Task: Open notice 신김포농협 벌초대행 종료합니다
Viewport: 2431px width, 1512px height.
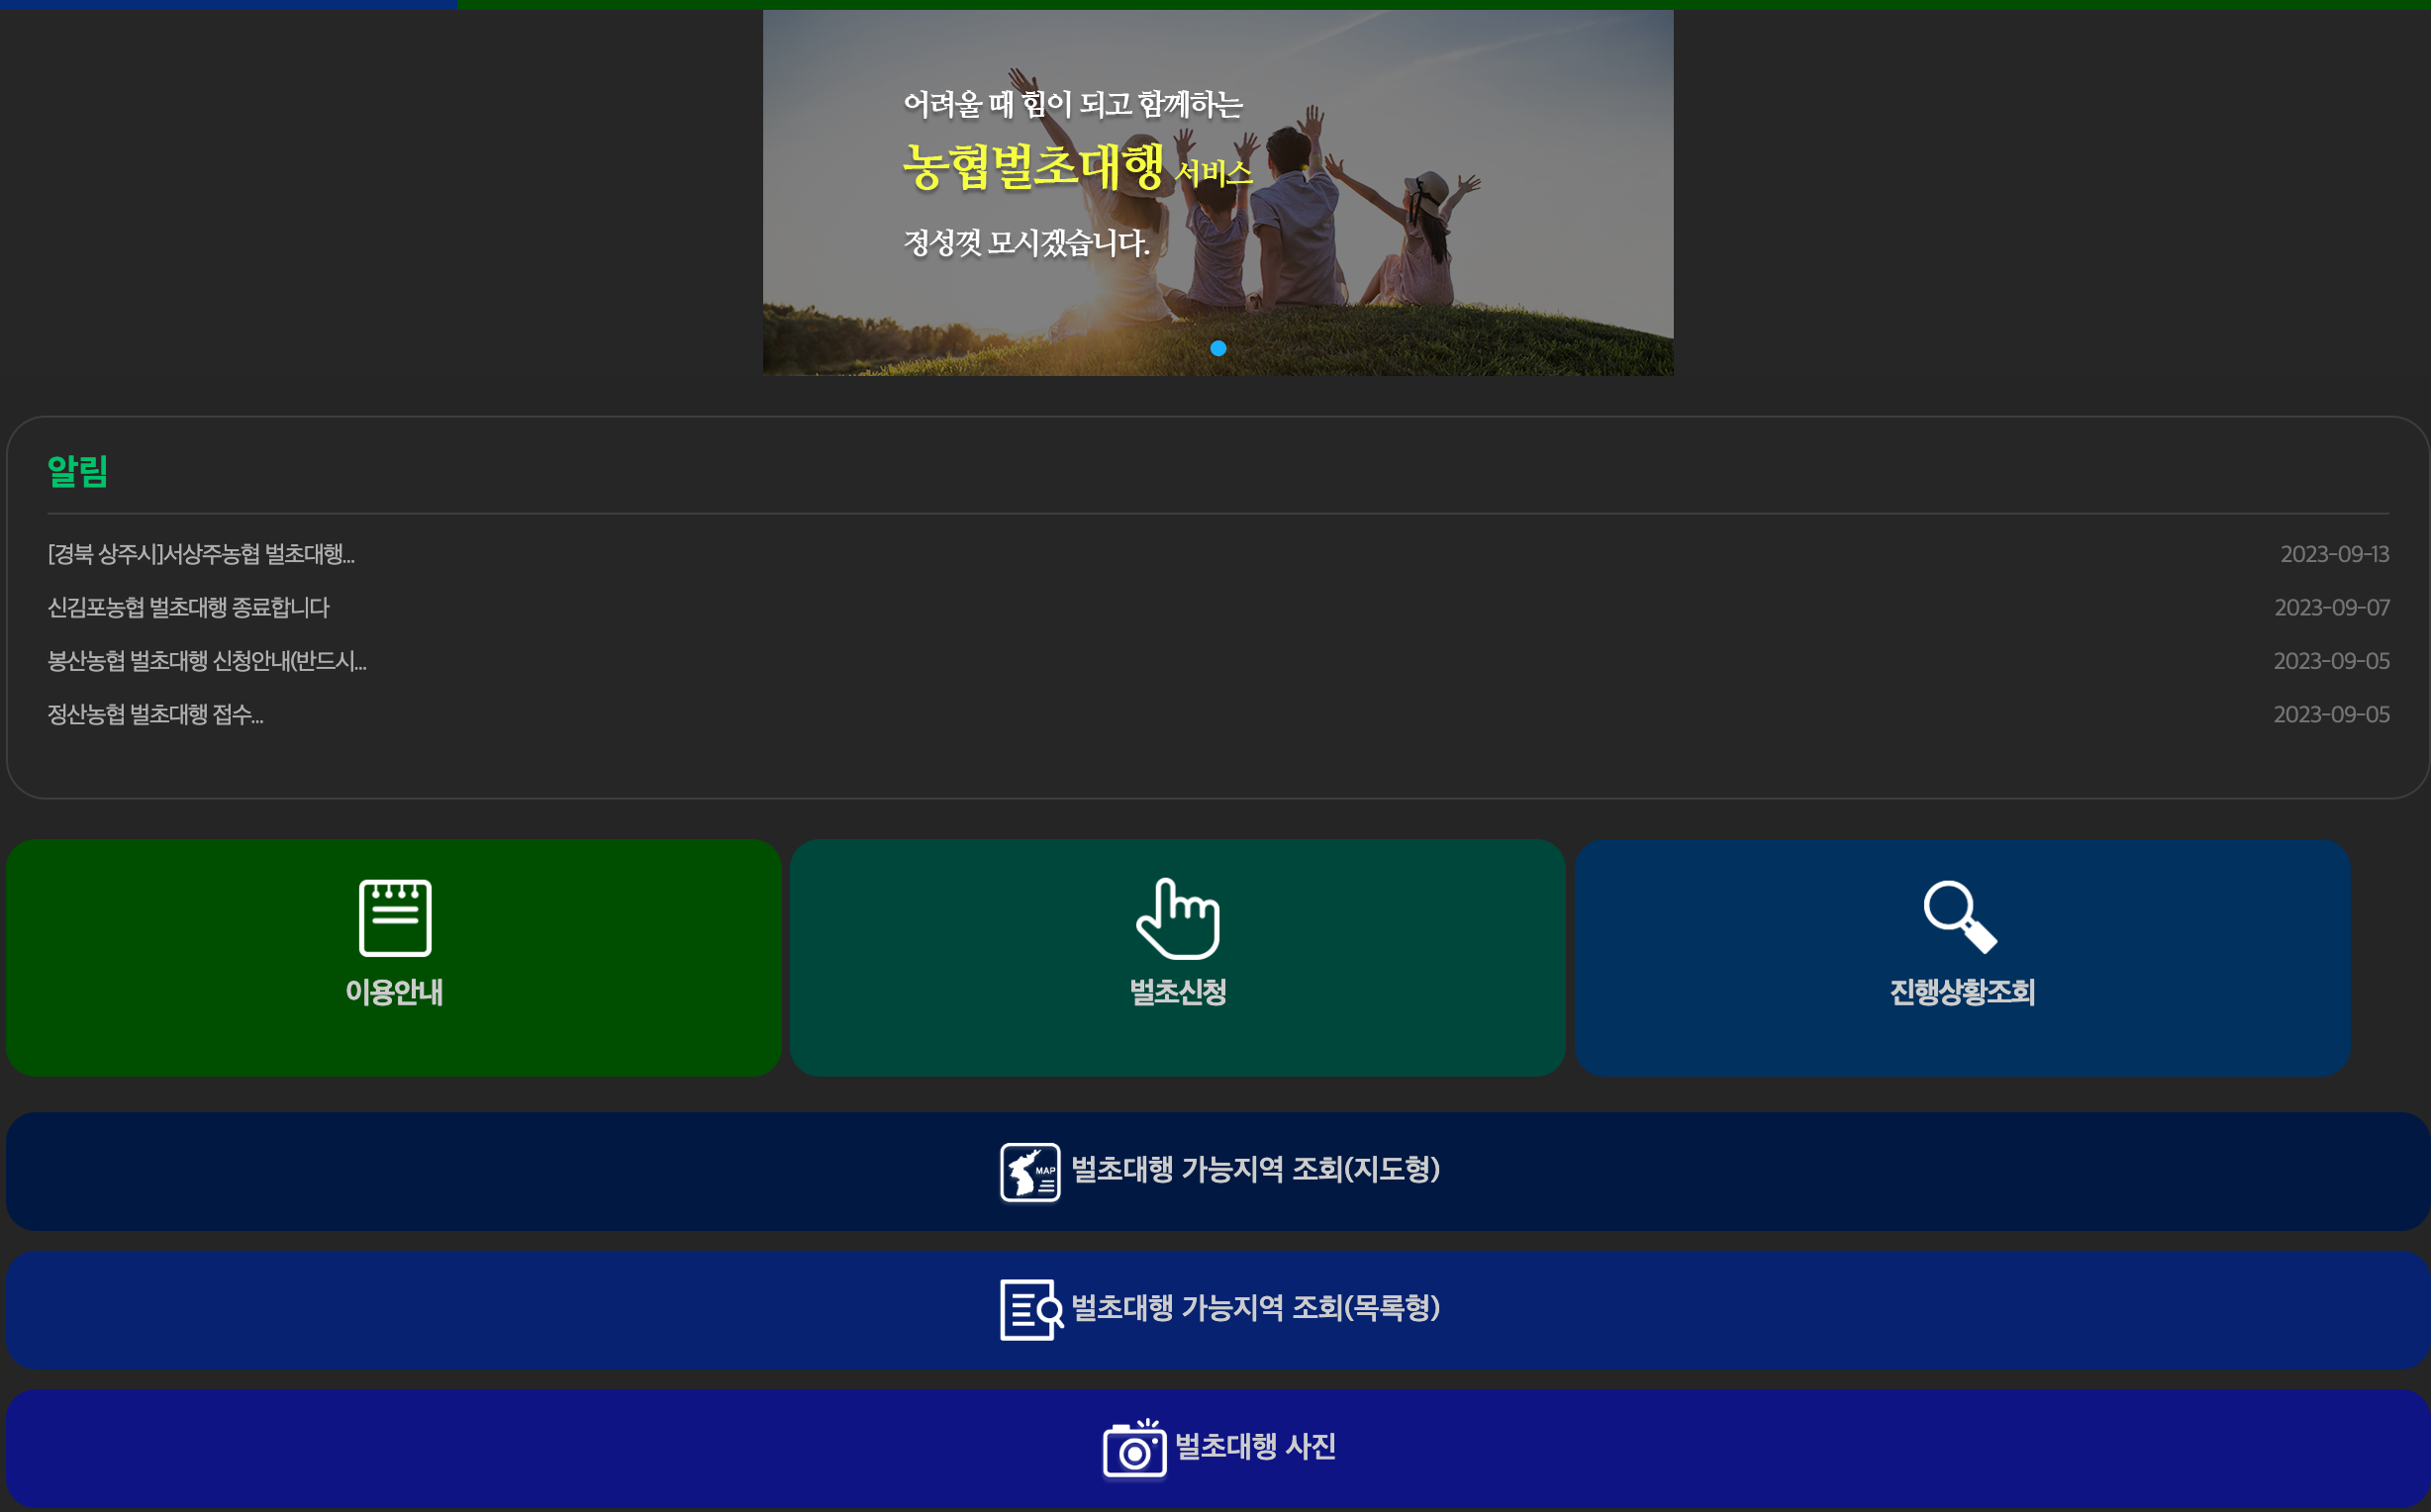Action: (x=188, y=608)
